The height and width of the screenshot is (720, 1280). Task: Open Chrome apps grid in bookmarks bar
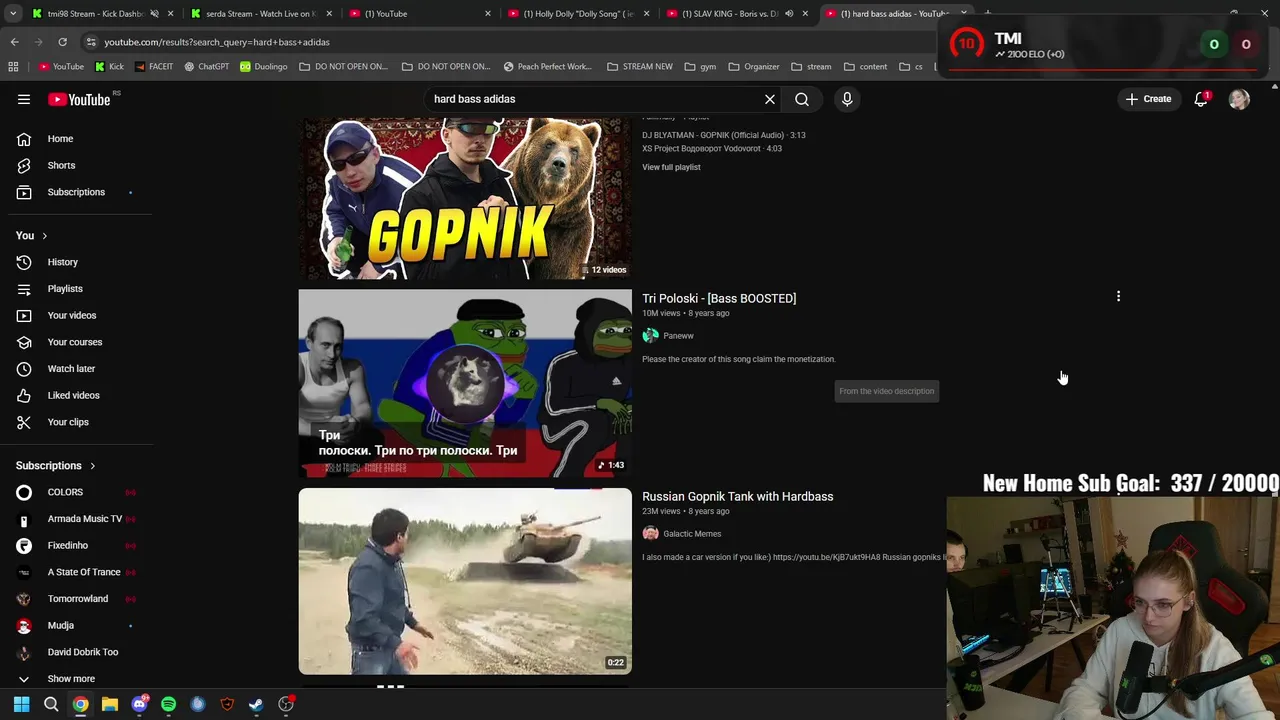click(x=13, y=67)
